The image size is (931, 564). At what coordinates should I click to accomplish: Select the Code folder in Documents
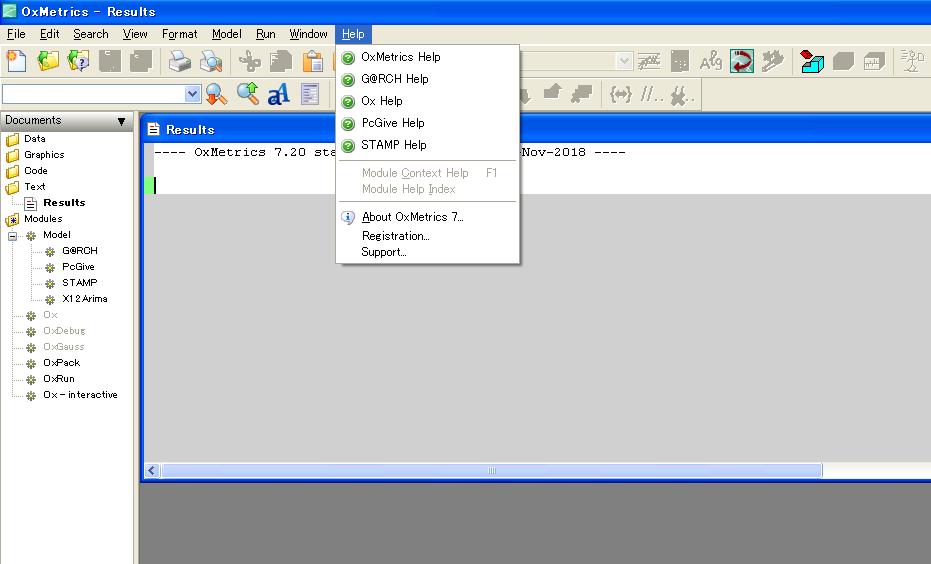(36, 171)
